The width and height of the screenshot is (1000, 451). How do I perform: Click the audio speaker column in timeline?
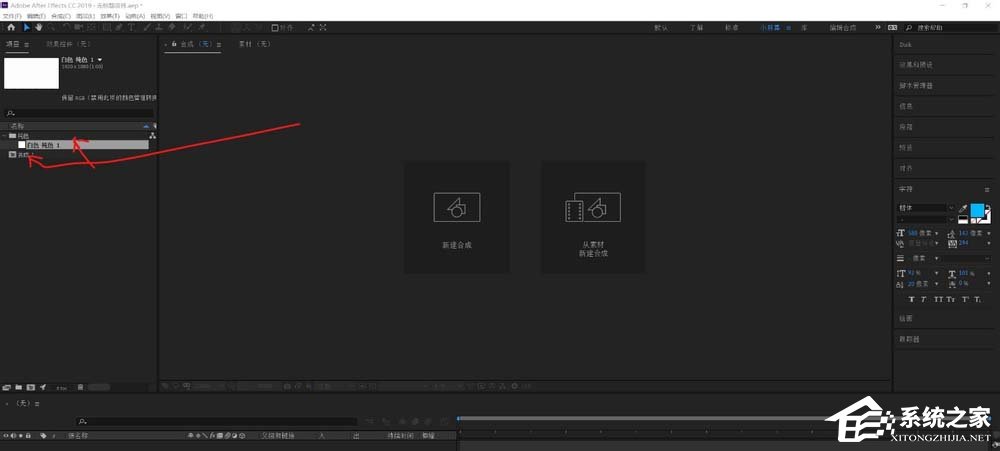[x=13, y=436]
